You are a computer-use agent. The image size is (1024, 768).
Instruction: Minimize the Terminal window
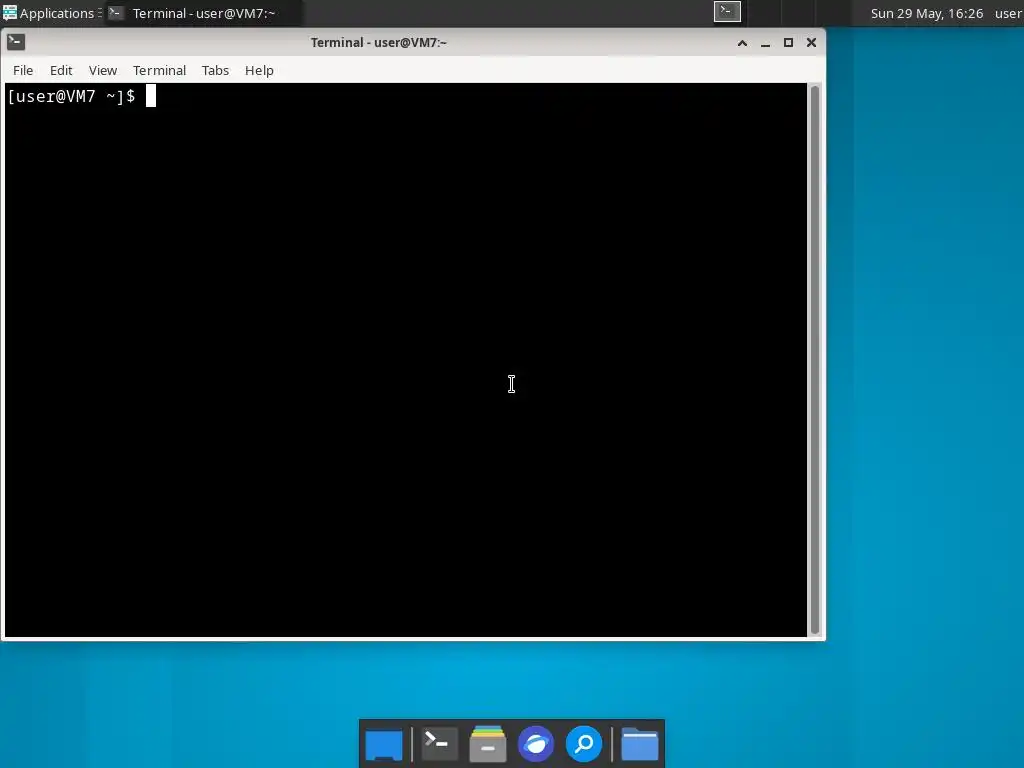point(765,43)
